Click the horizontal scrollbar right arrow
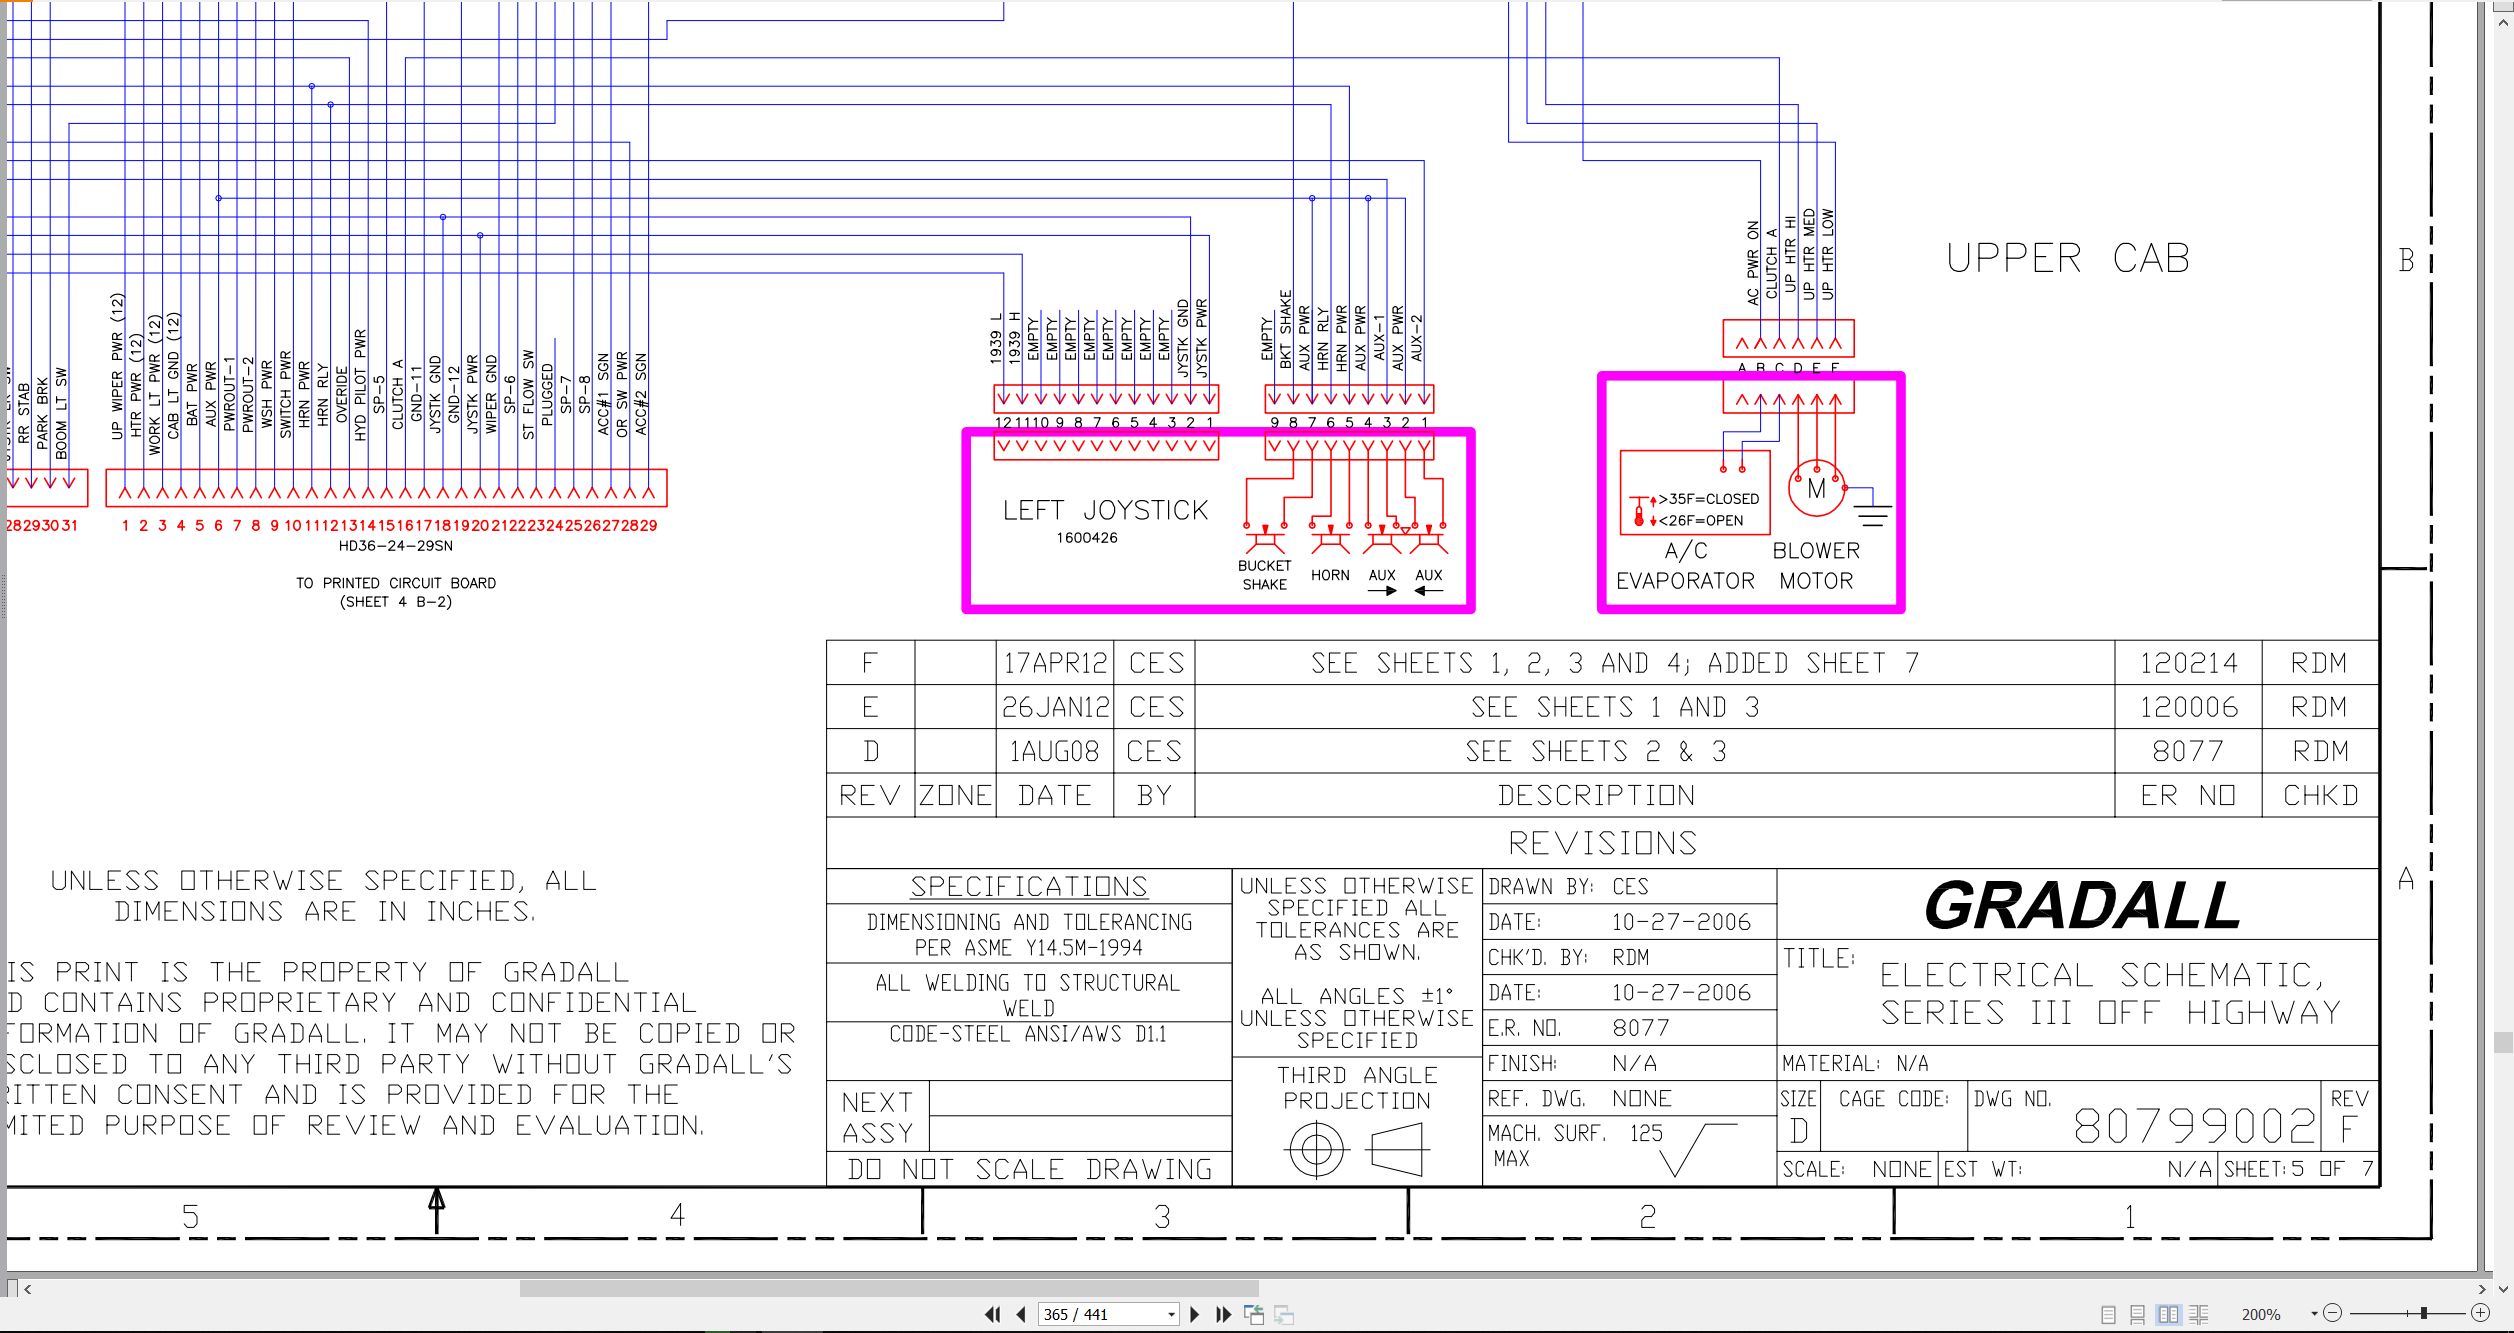This screenshot has height=1333, width=2514. 2482,1289
